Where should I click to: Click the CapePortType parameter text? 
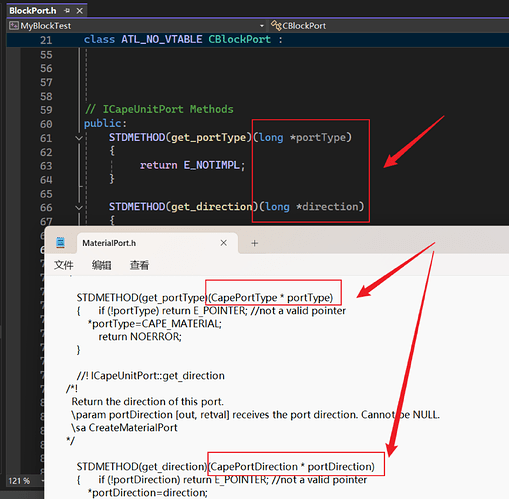tap(244, 298)
